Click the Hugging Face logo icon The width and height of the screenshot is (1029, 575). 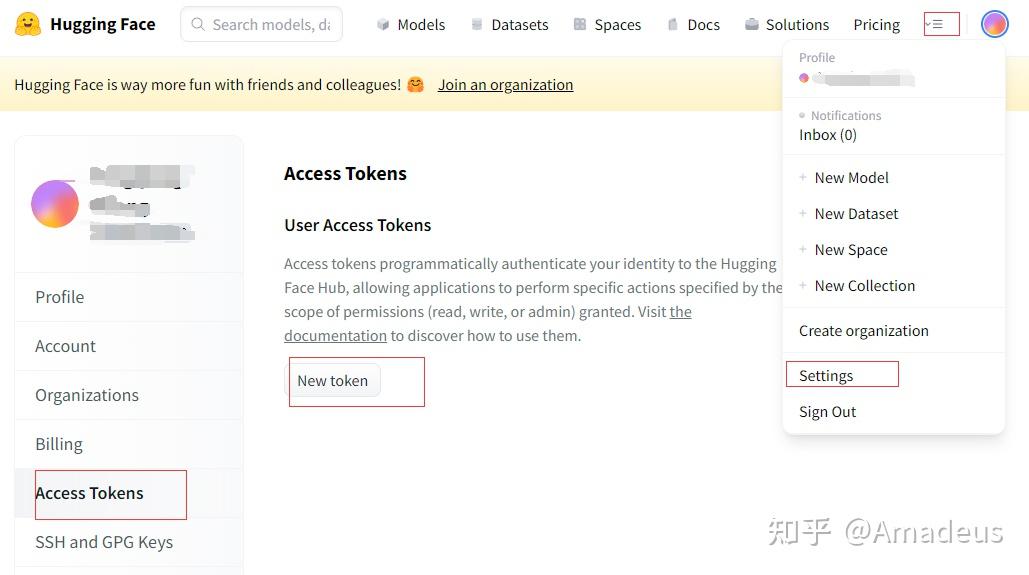tap(28, 24)
